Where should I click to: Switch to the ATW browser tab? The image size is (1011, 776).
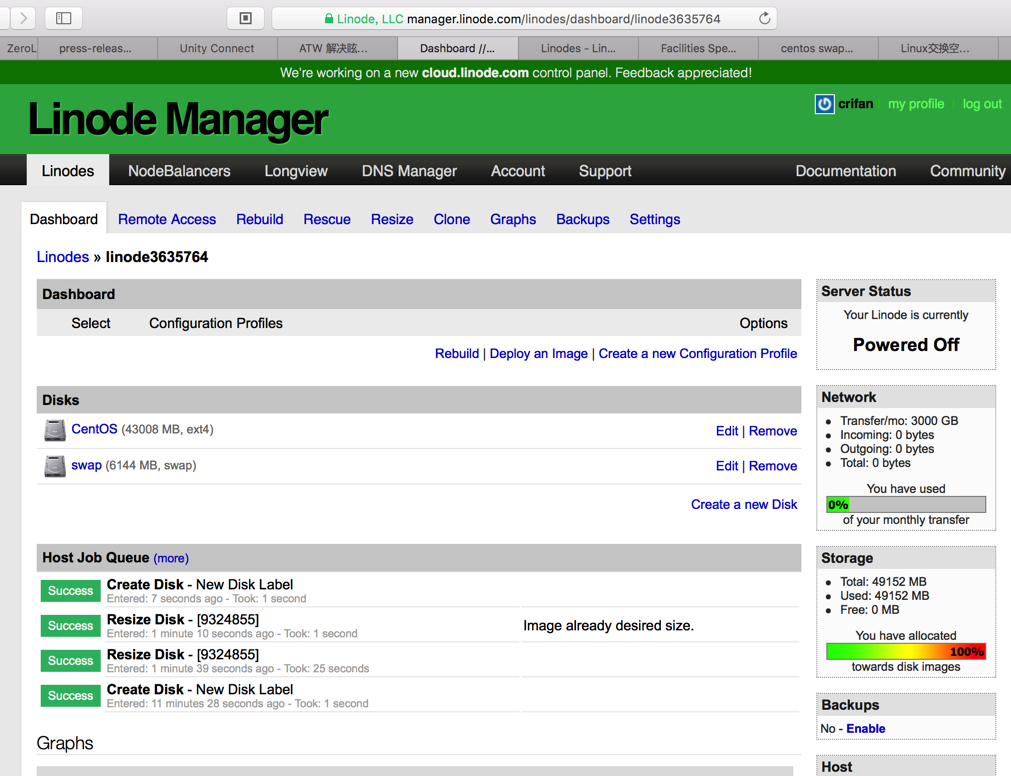click(x=337, y=48)
